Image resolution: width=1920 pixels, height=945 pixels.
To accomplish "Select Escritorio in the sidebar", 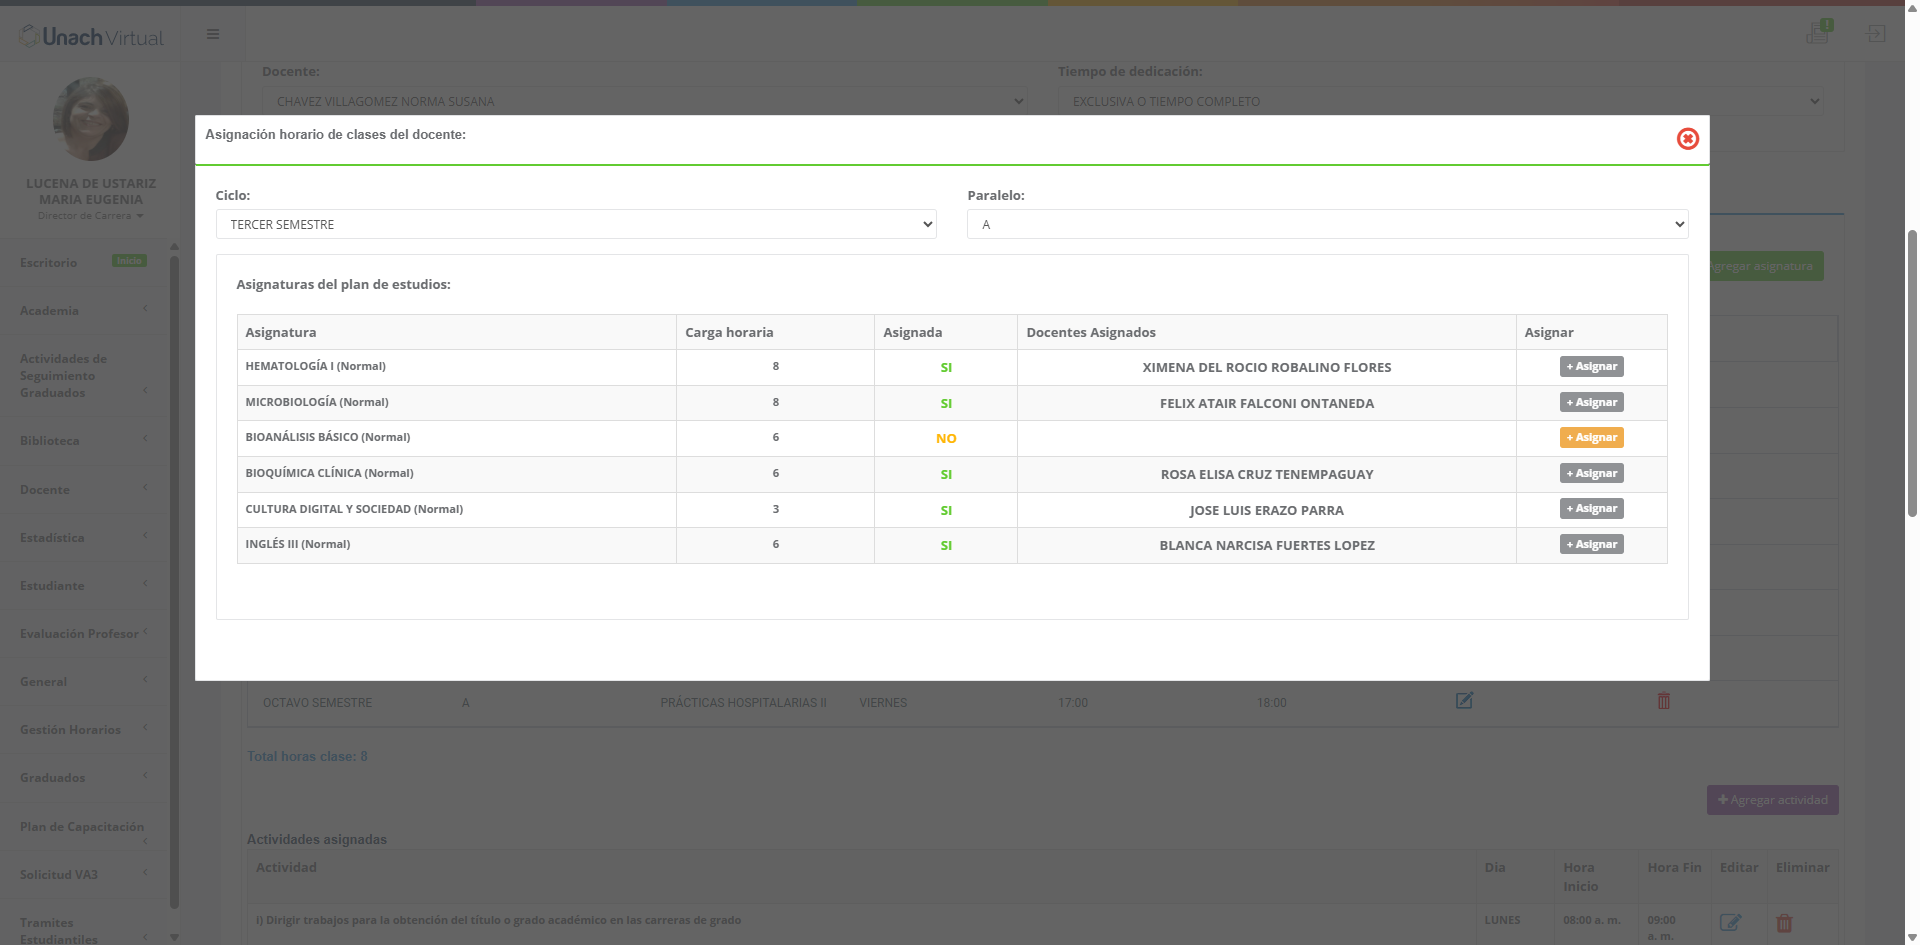I will pos(49,263).
